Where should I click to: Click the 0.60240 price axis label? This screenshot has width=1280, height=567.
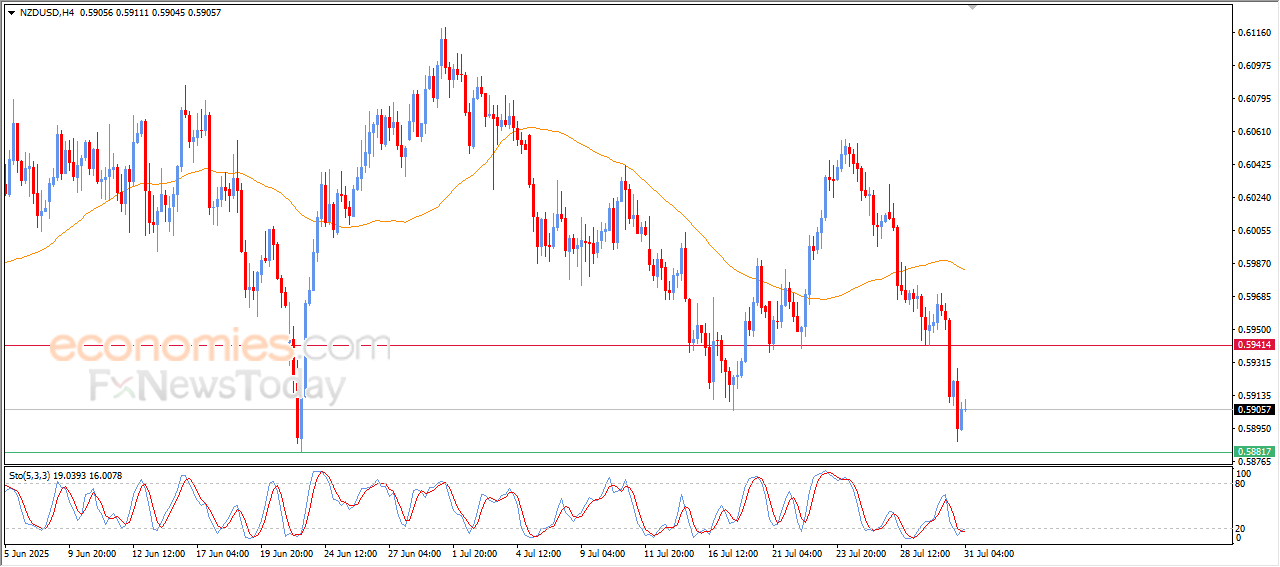(x=1254, y=198)
